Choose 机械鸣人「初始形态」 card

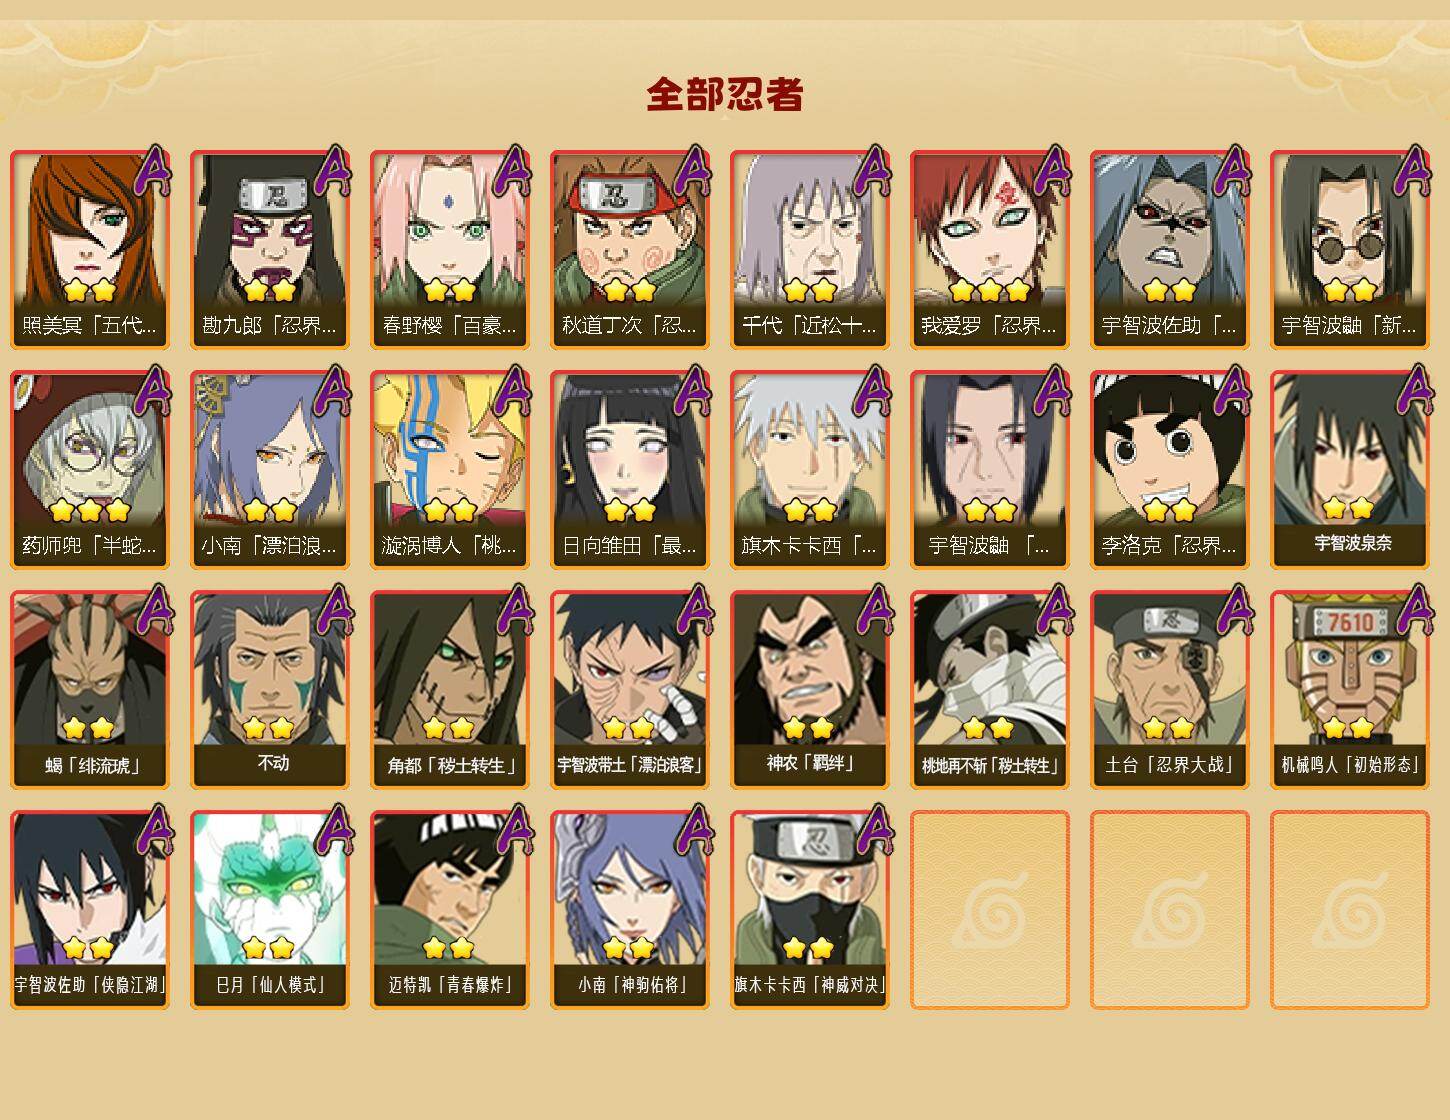point(1350,690)
